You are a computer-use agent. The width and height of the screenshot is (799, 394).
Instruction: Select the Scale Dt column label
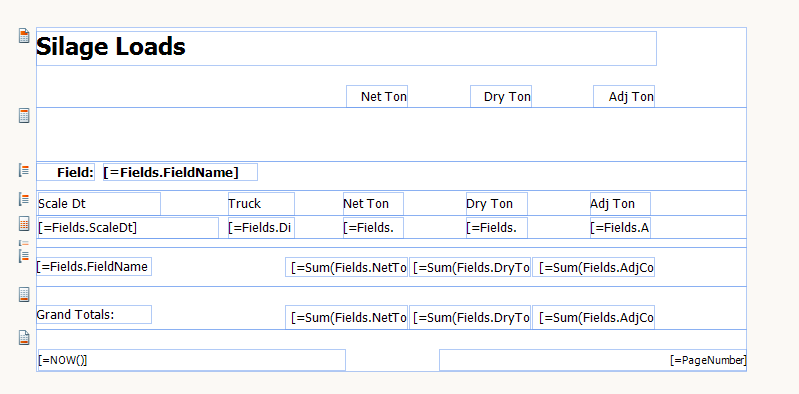point(99,204)
